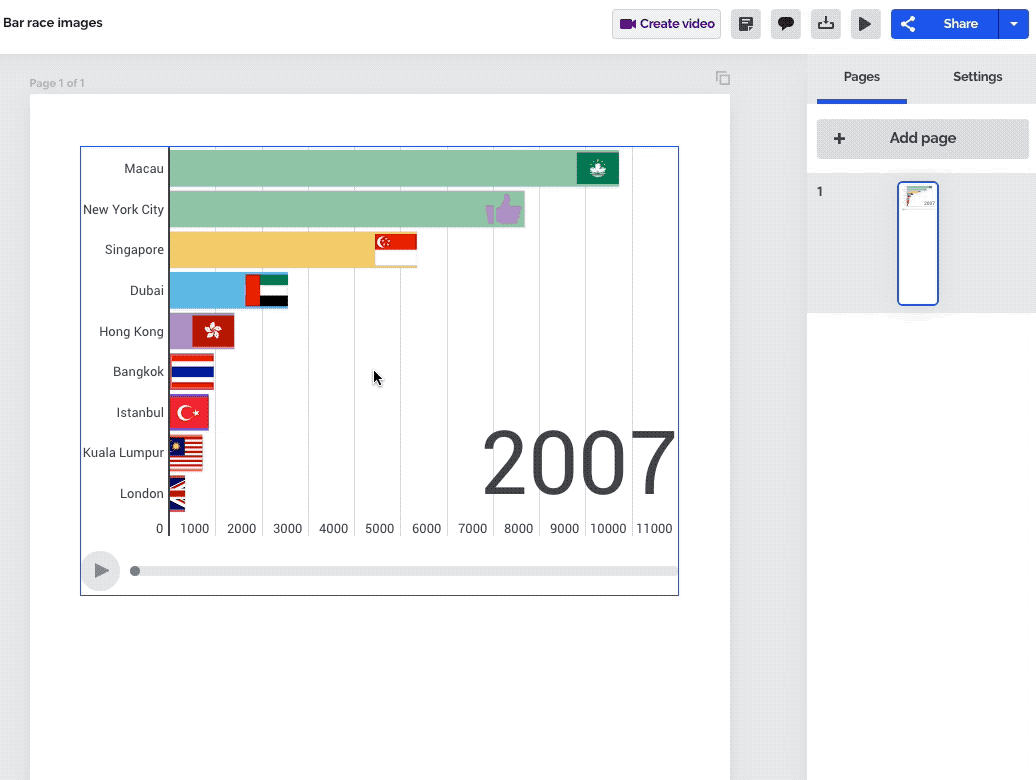Click the Turkey flag on Istanbul bar
1036x780 pixels.
pos(188,412)
